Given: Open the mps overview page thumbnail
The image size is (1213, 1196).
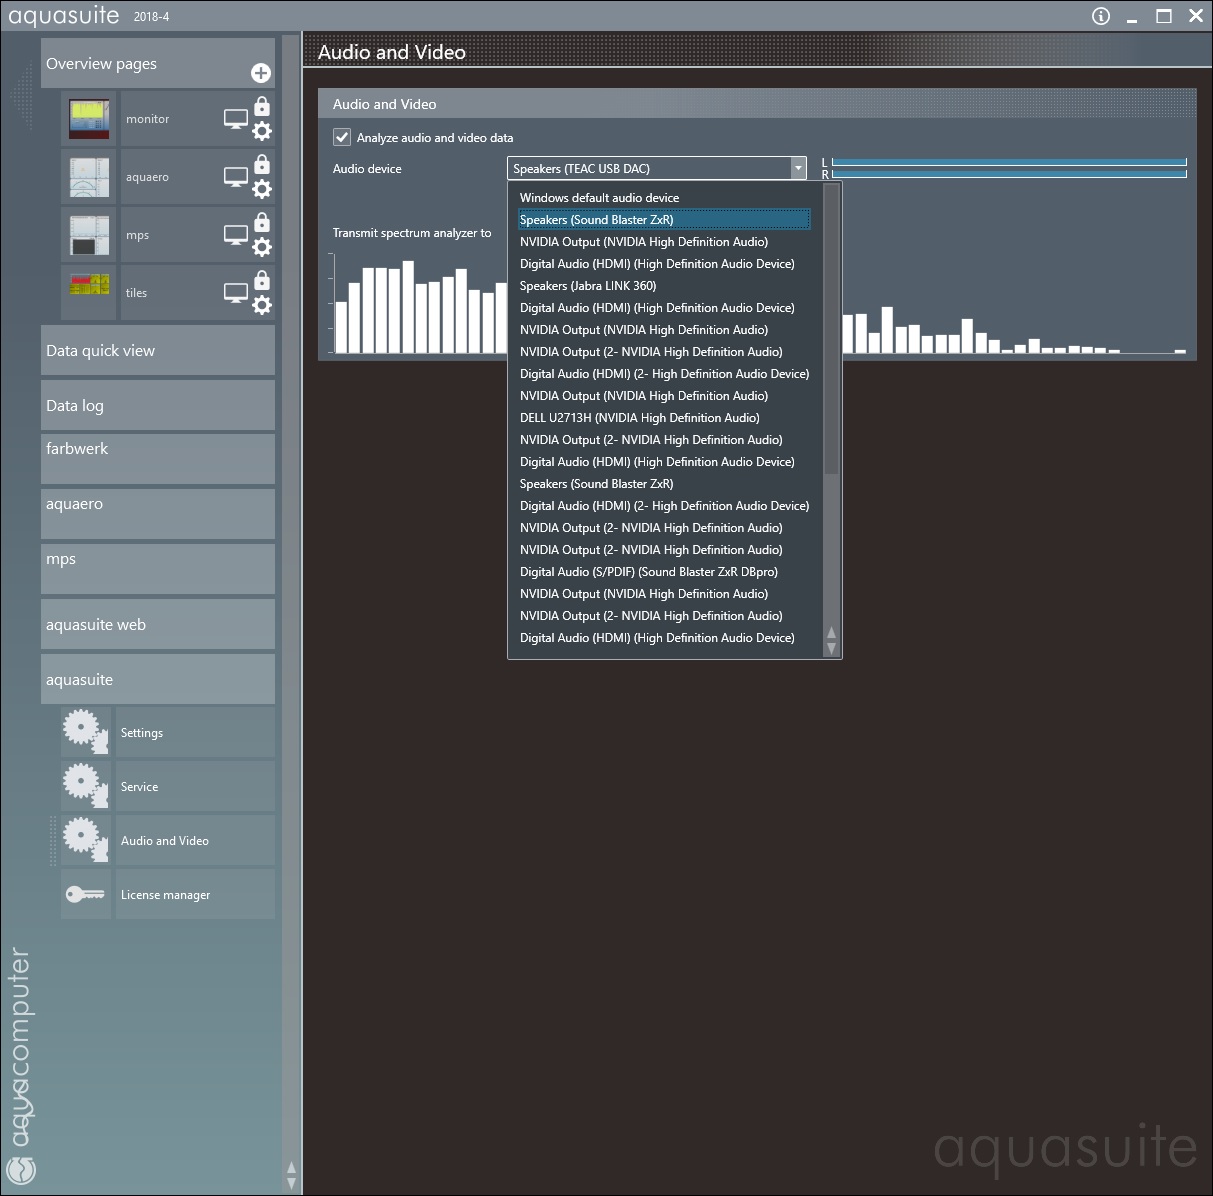Looking at the screenshot, I should click(89, 235).
